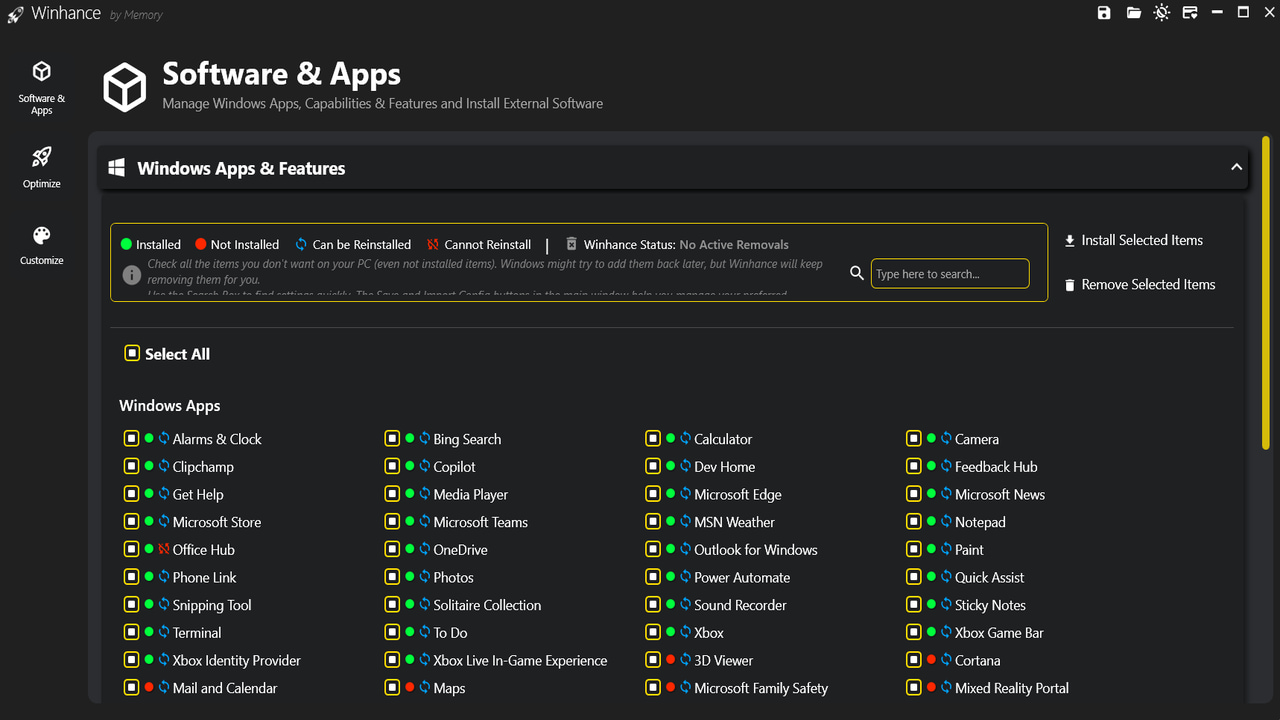This screenshot has width=1280, height=720.
Task: Collapse the Windows Apps & Features panel
Action: 1236,167
